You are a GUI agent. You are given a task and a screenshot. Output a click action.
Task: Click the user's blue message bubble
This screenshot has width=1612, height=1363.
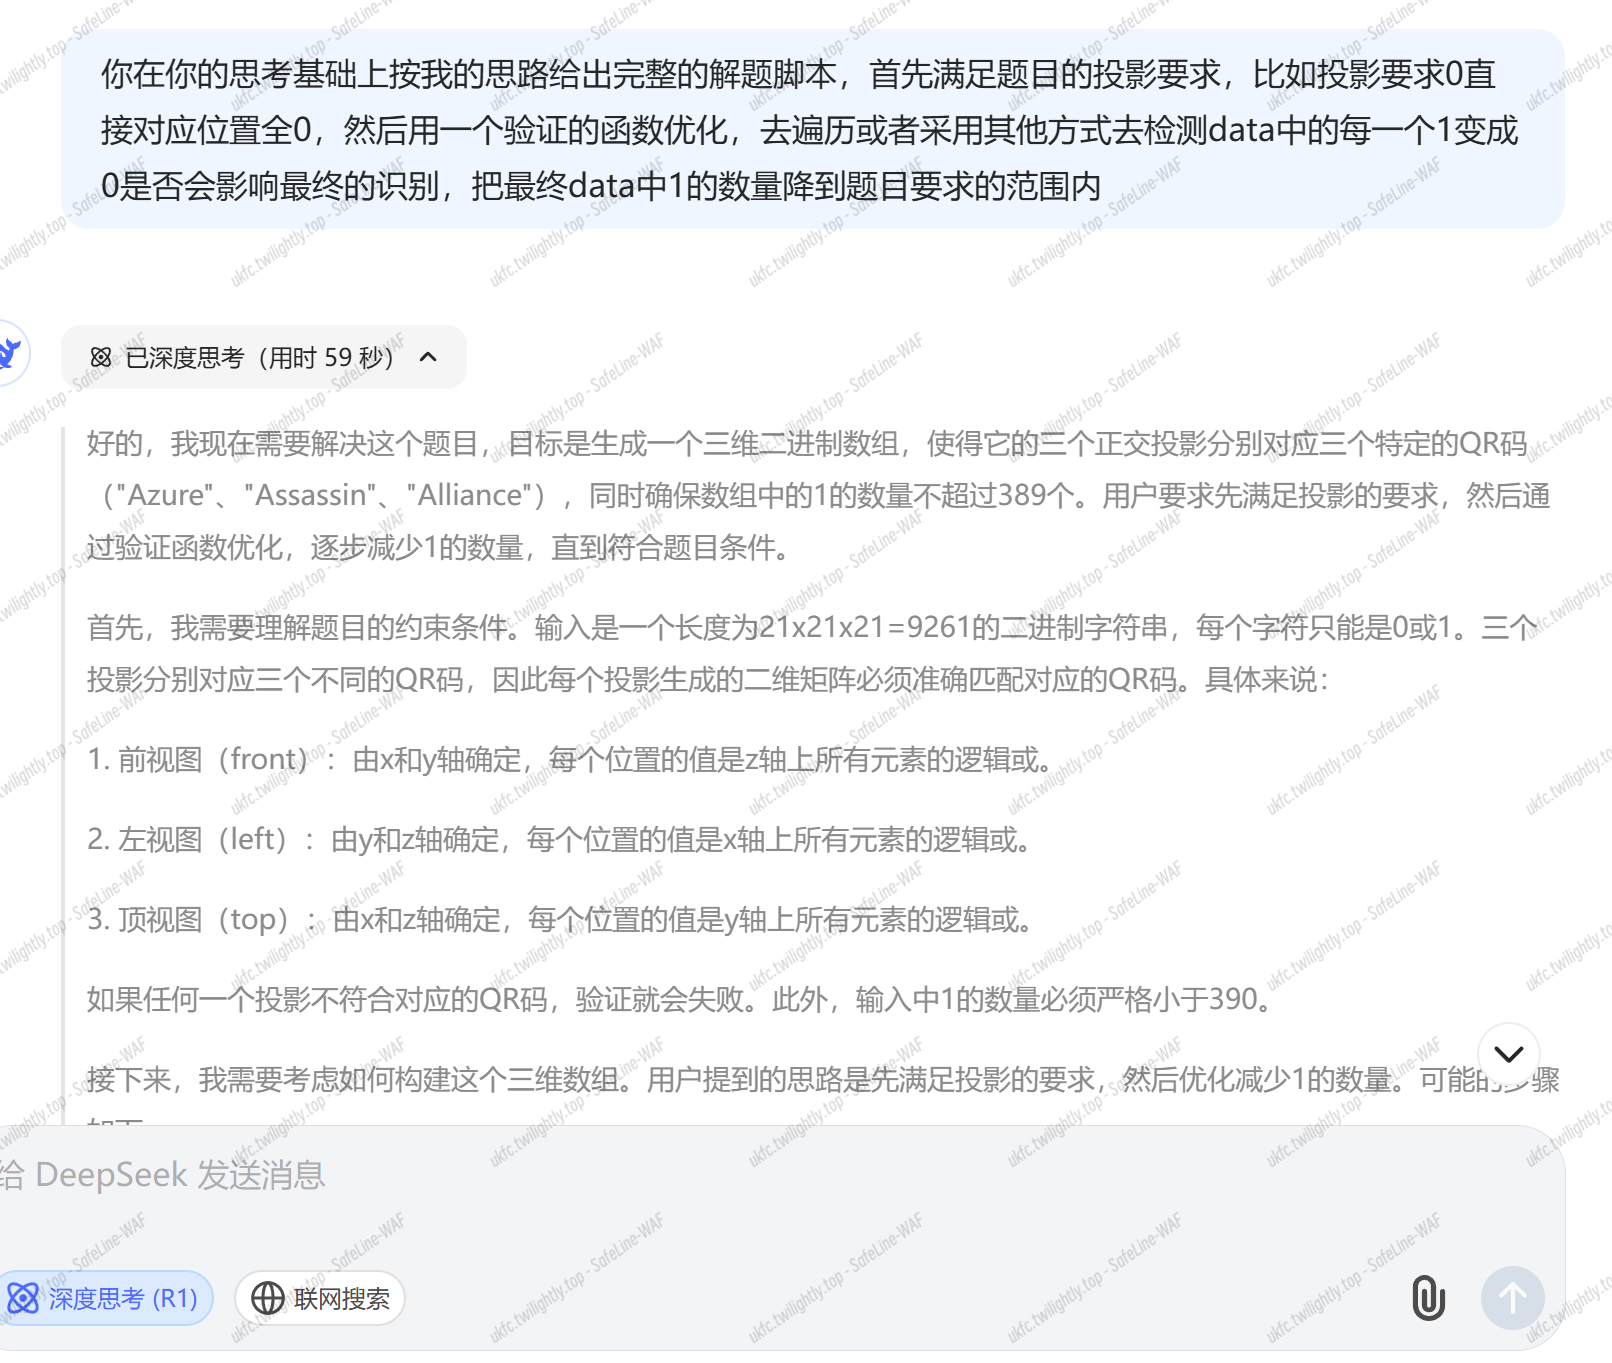click(x=812, y=130)
